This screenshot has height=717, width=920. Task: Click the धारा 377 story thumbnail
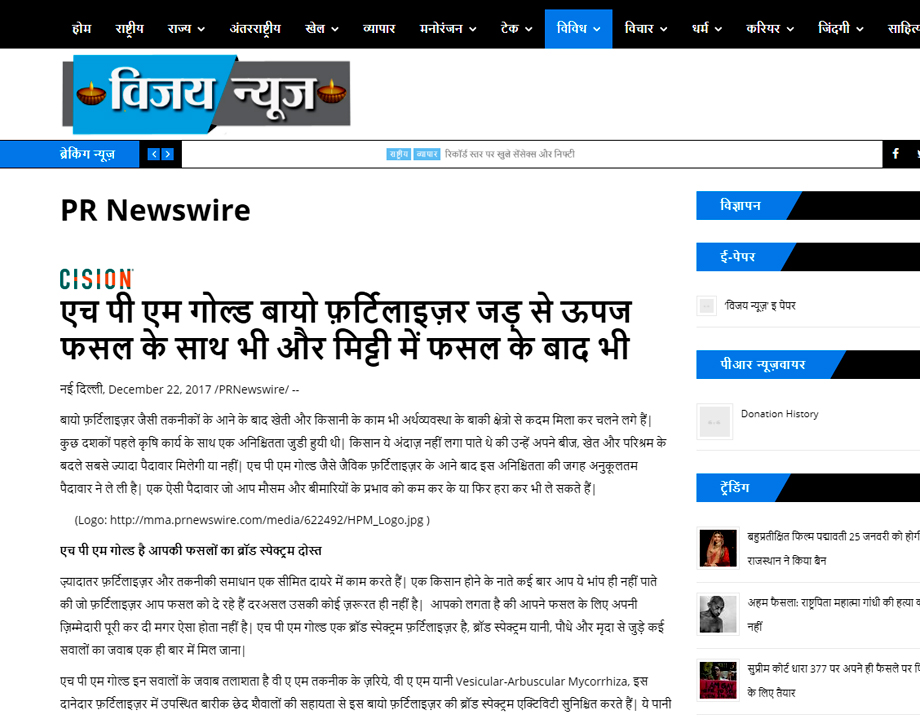[x=718, y=680]
